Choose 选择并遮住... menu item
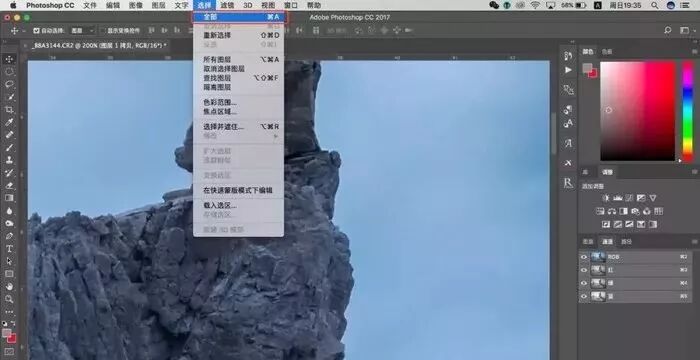The image size is (700, 360). [x=238, y=127]
